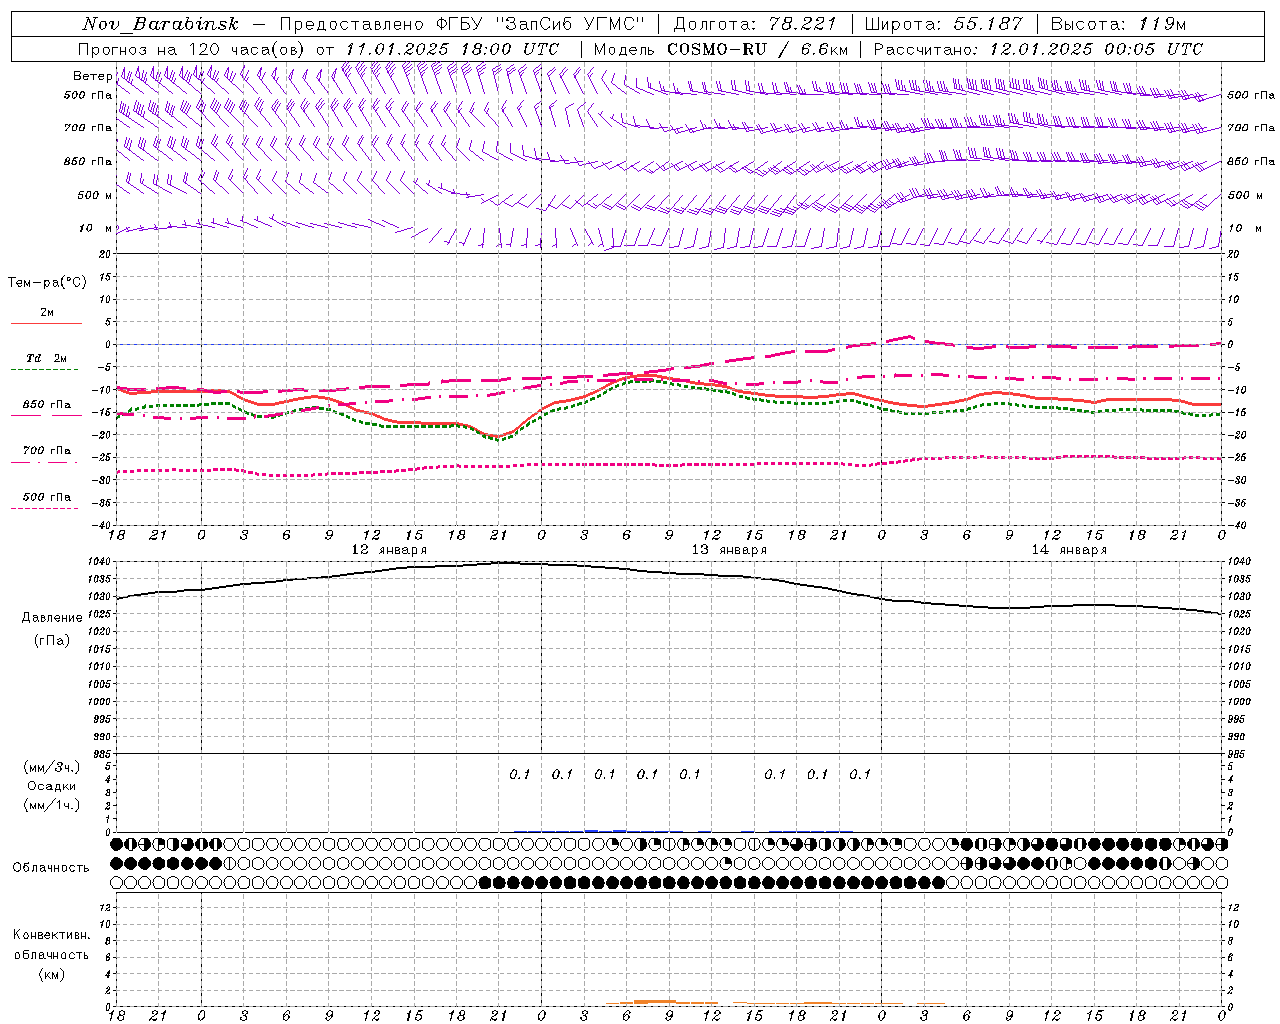Click the Ветер wind label
This screenshot has height=1024, width=1280.
coord(92,76)
